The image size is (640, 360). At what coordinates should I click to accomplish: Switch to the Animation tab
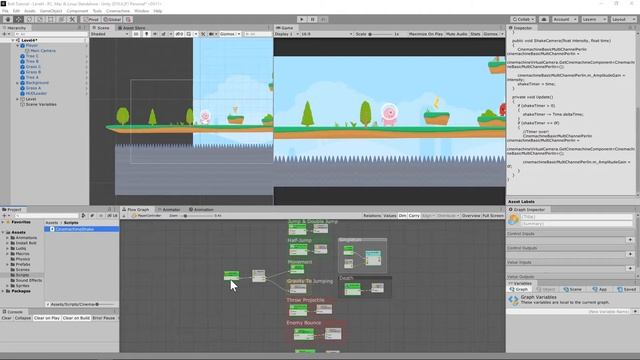pyautogui.click(x=201, y=209)
